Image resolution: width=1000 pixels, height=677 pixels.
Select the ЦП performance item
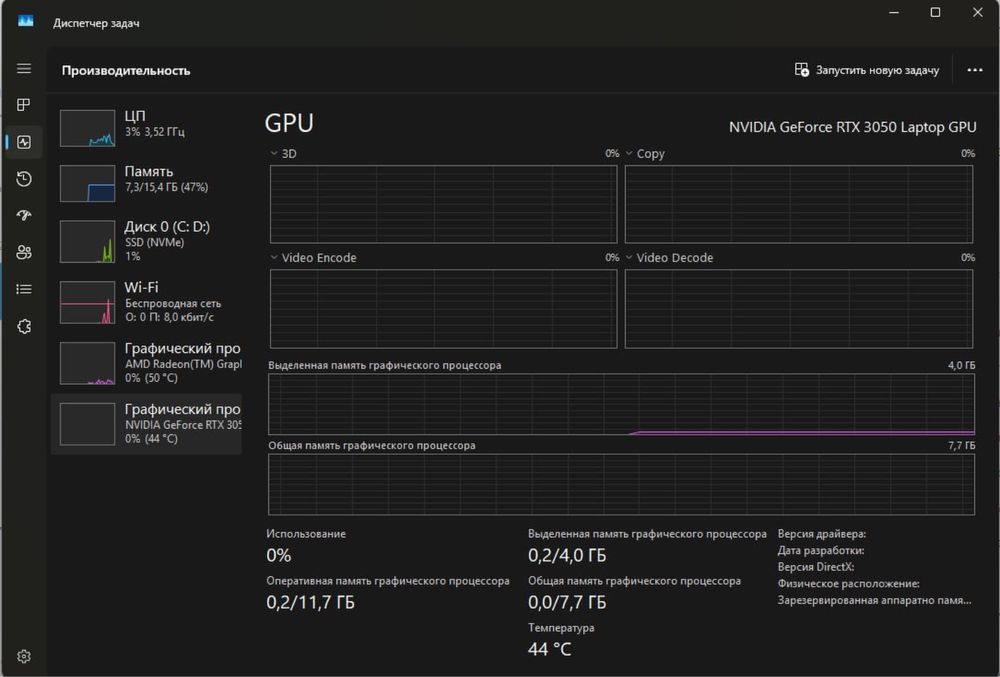coord(147,127)
